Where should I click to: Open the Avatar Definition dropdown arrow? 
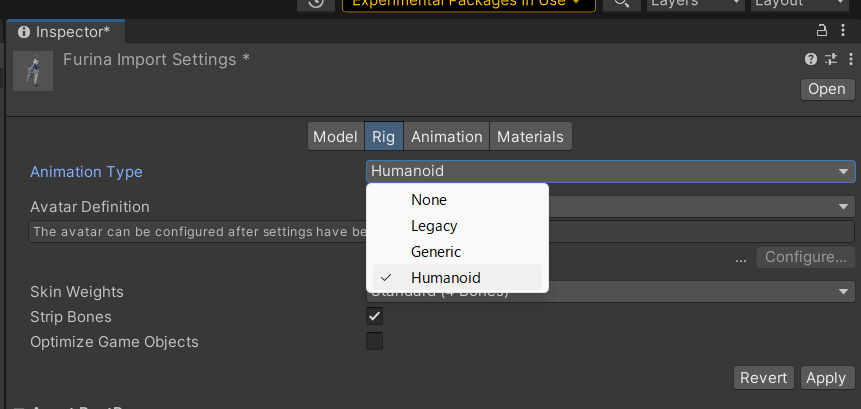coord(843,207)
